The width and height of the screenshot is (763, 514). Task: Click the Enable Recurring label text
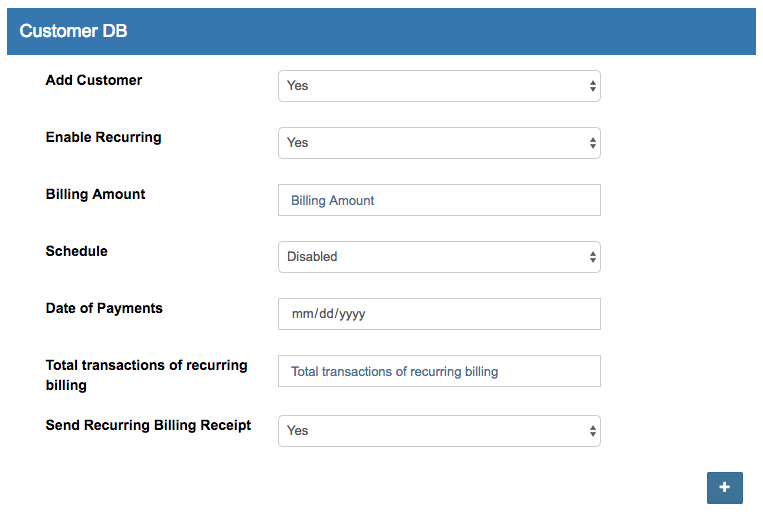pos(103,137)
